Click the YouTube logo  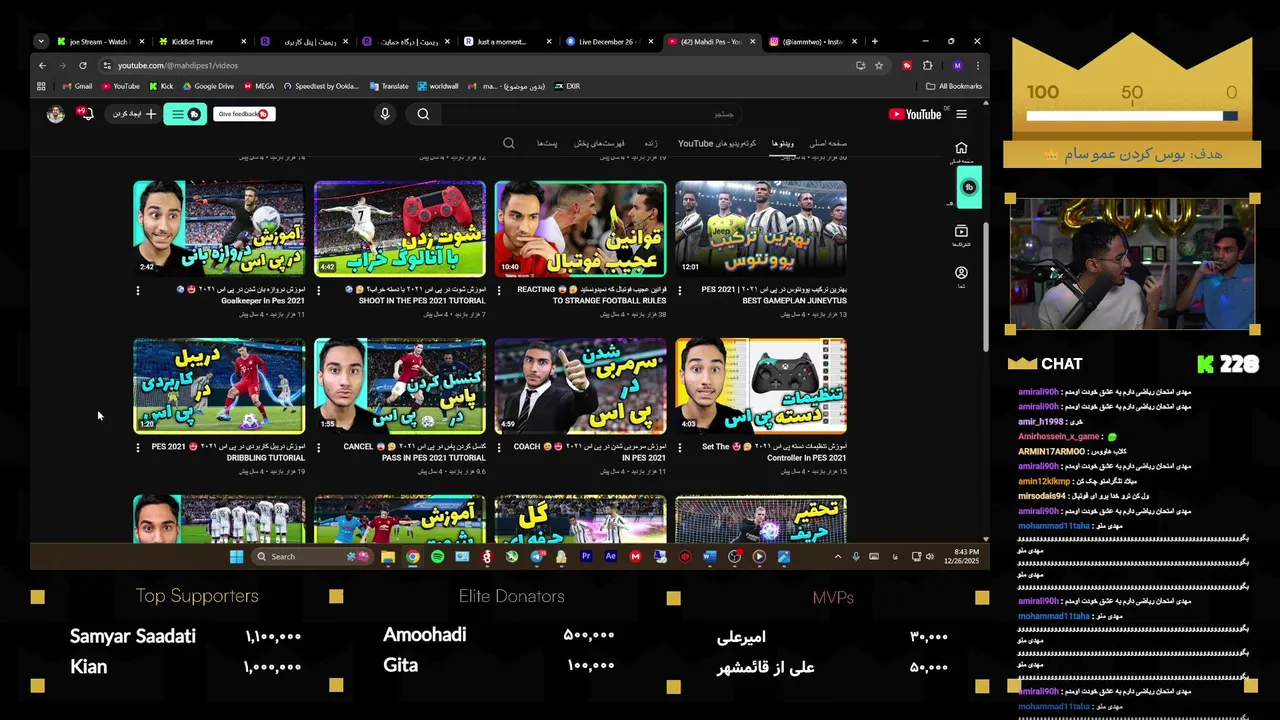[915, 114]
